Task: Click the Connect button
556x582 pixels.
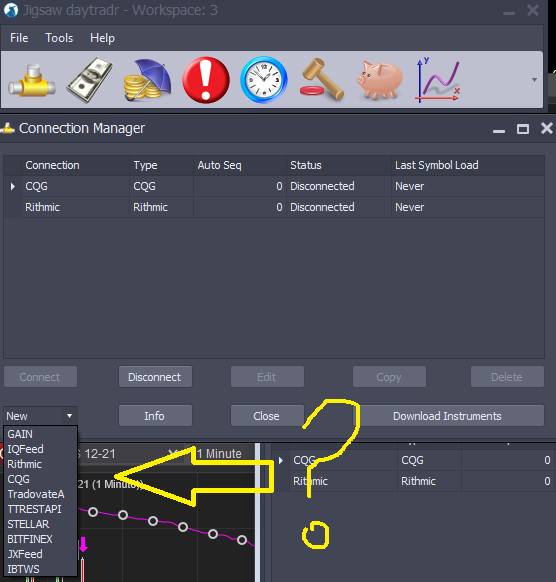Action: point(40,377)
